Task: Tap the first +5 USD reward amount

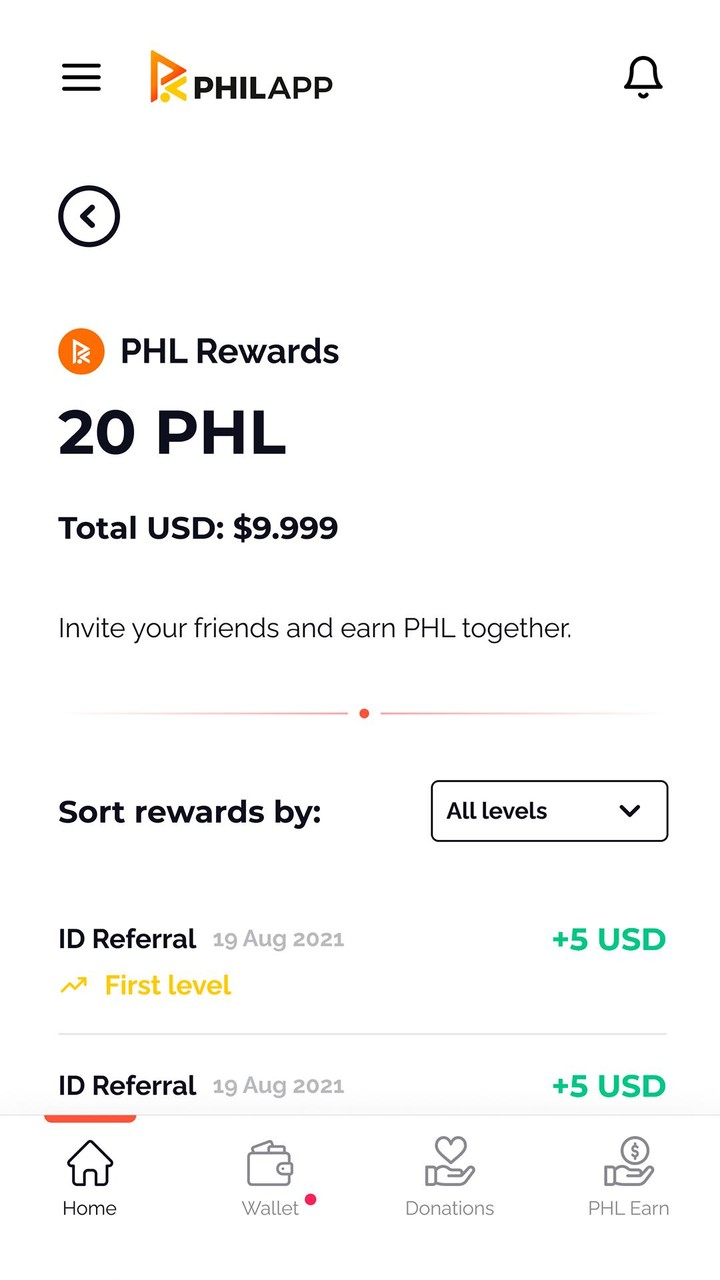Action: coord(608,940)
